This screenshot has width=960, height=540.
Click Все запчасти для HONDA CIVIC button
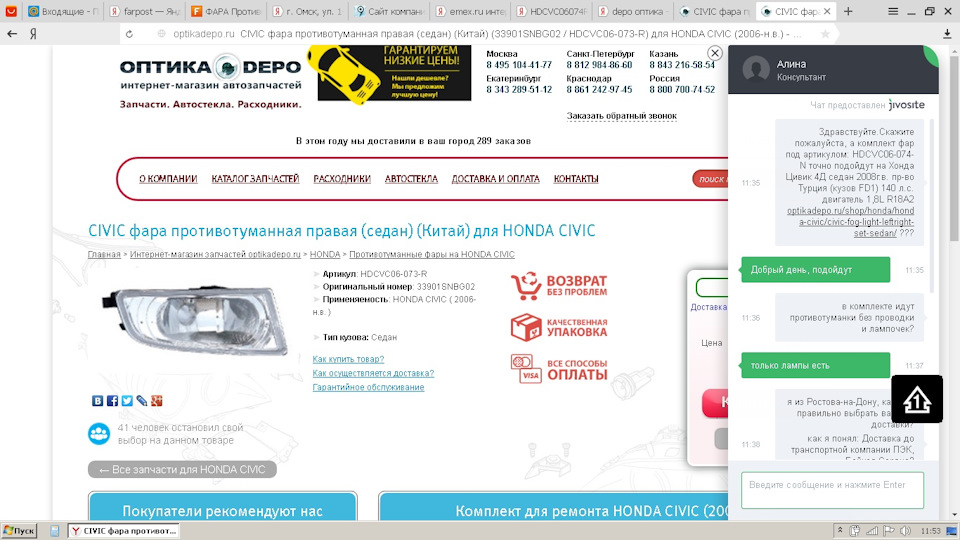(x=182, y=470)
